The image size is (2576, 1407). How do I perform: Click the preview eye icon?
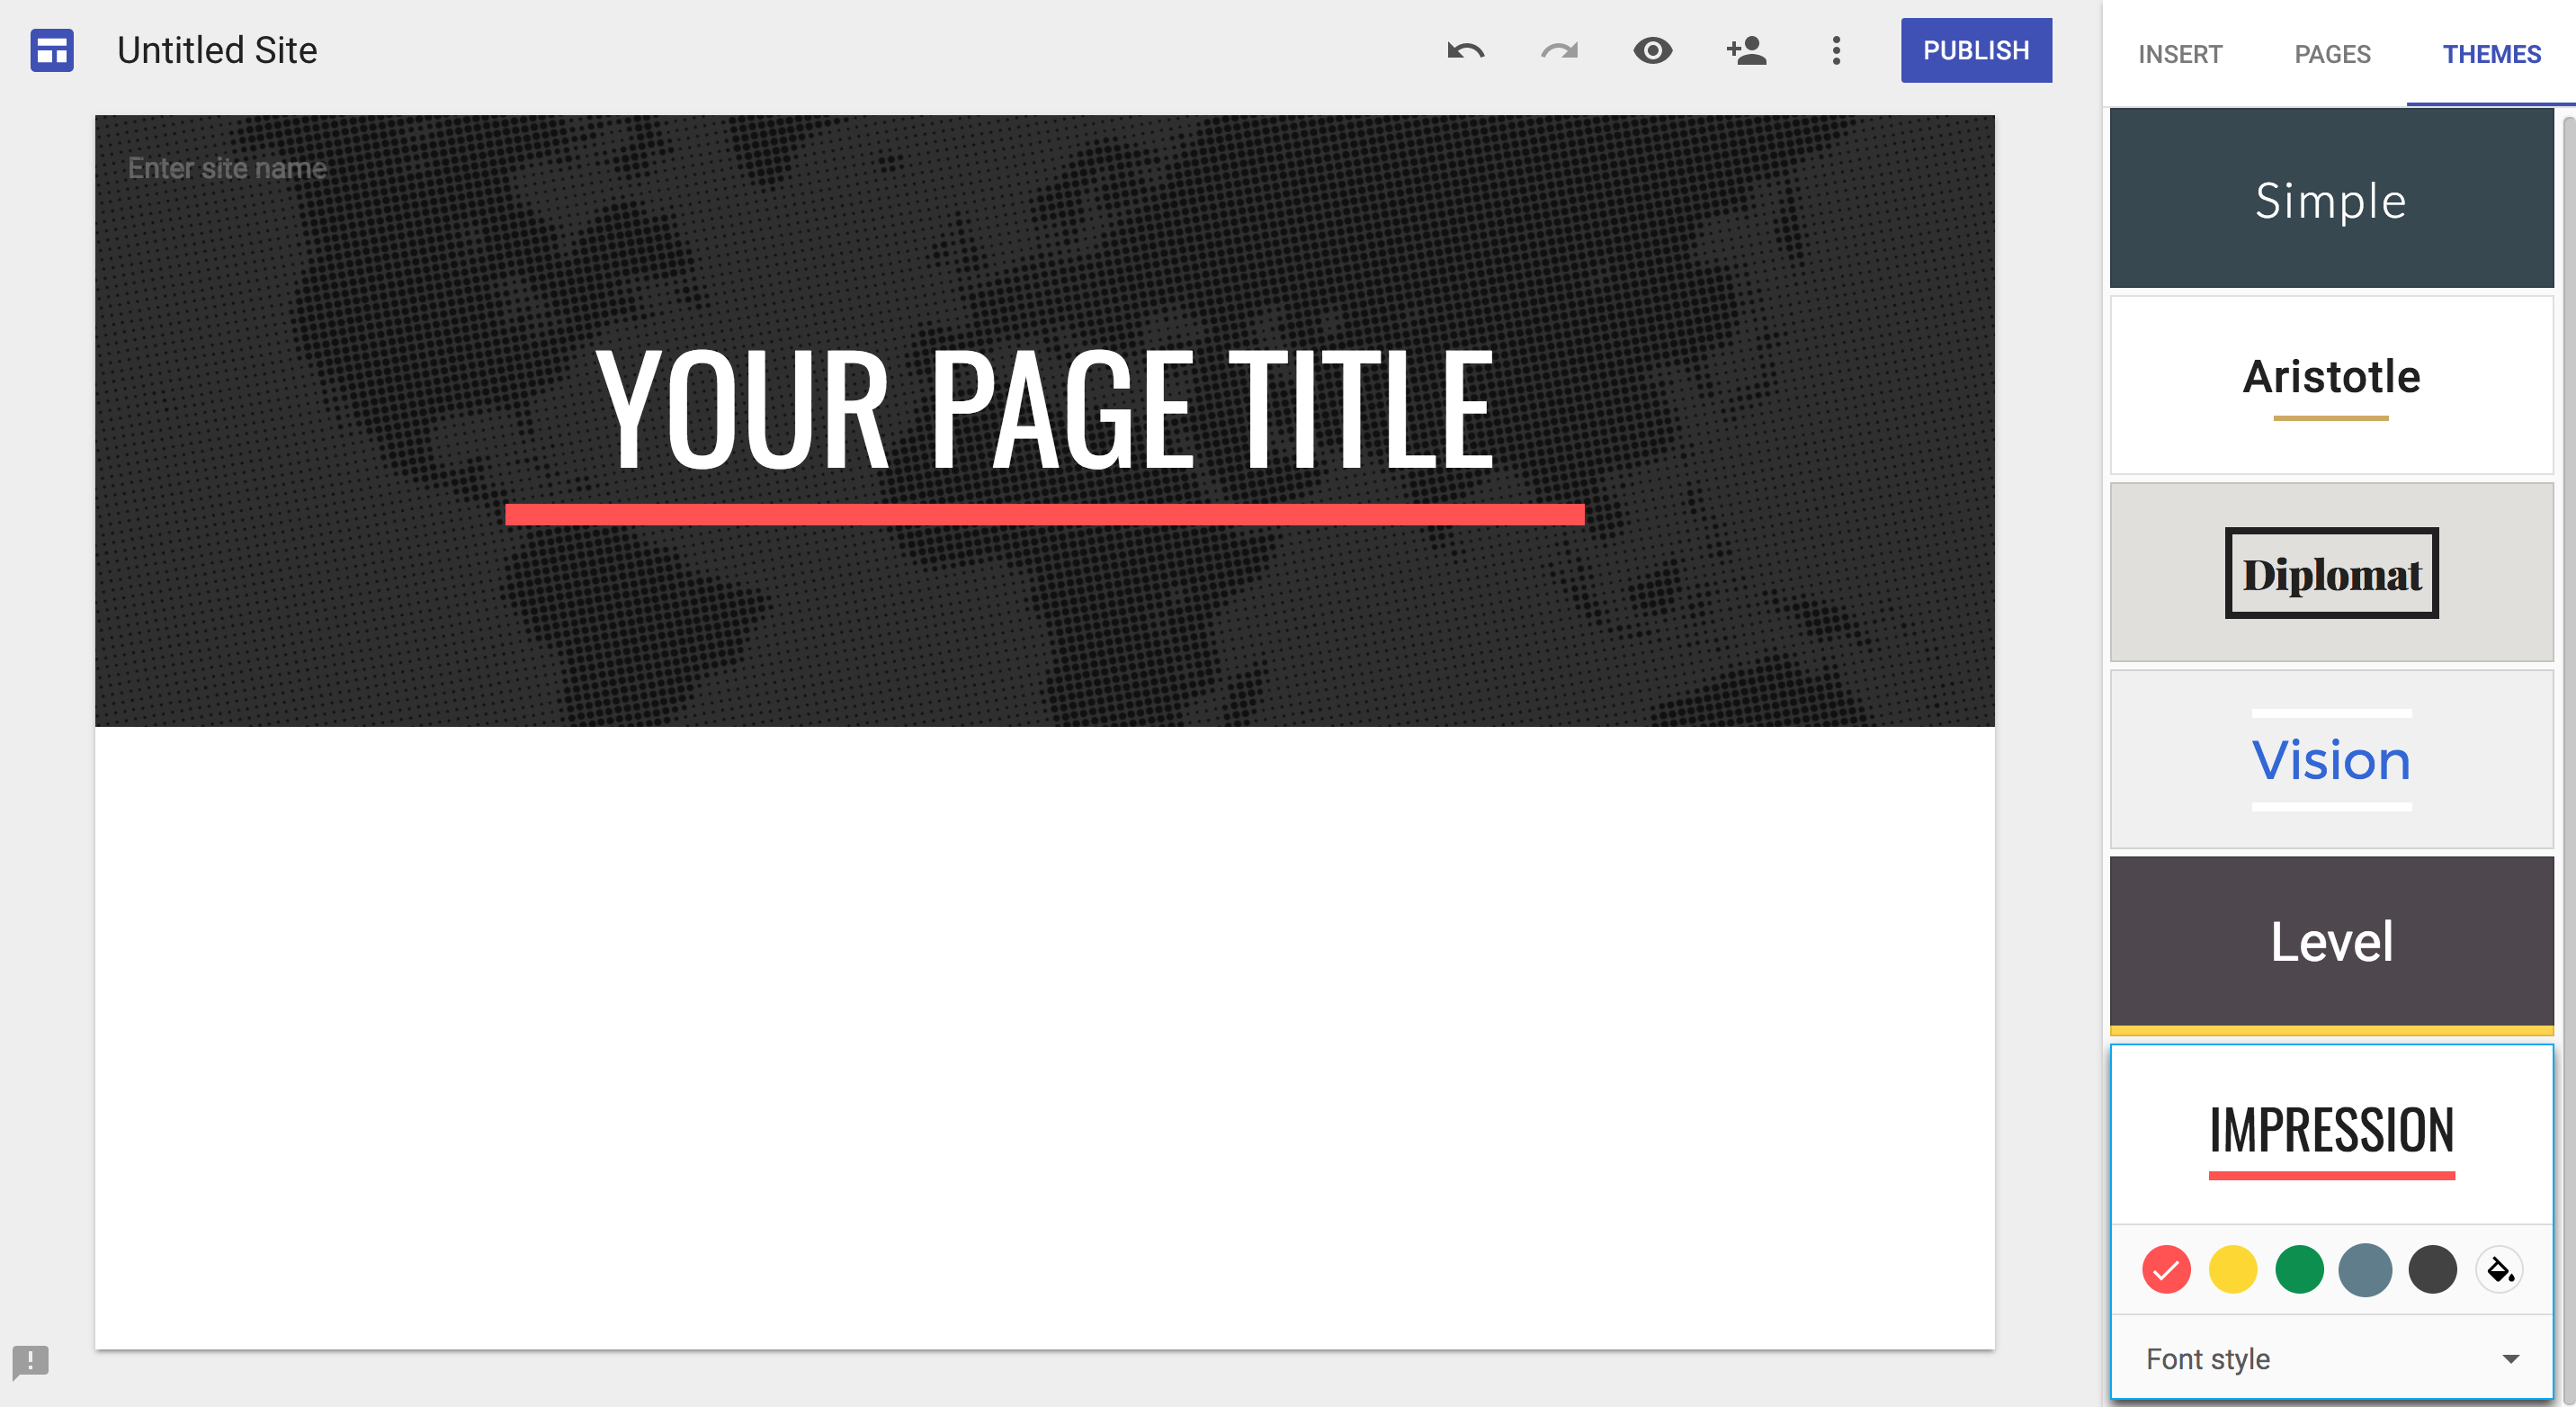[1650, 52]
